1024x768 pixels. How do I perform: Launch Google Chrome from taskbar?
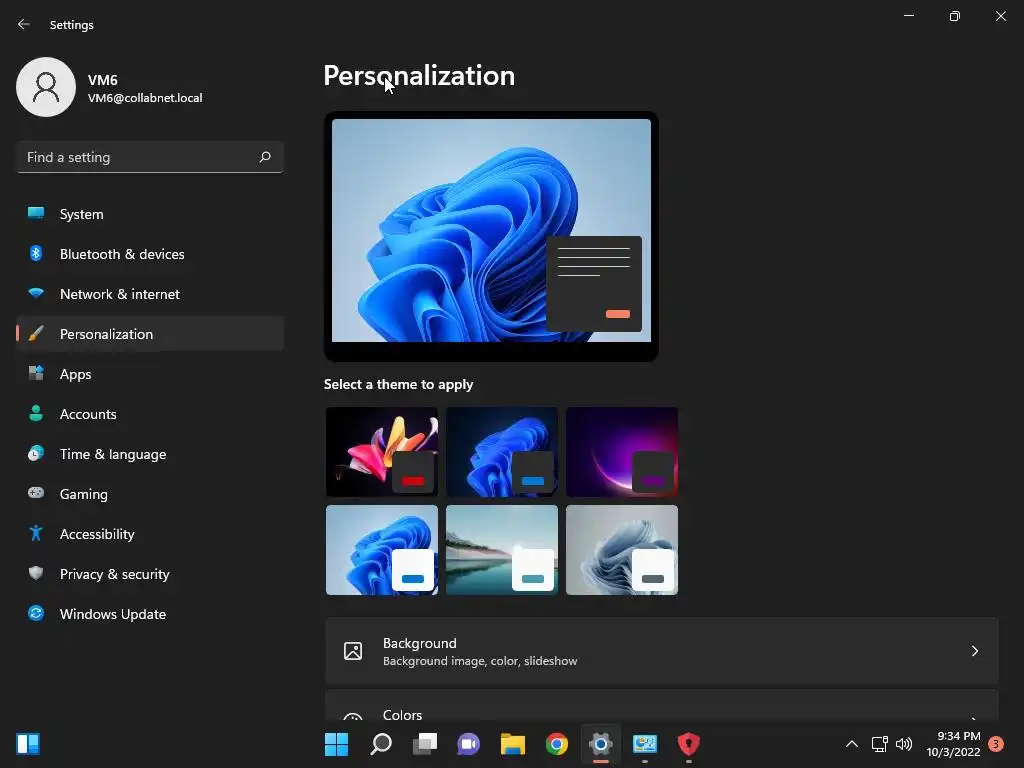click(556, 744)
